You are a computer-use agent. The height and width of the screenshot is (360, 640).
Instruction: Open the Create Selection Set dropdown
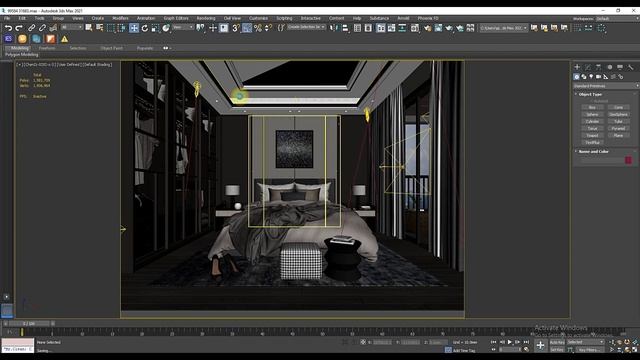[306, 27]
